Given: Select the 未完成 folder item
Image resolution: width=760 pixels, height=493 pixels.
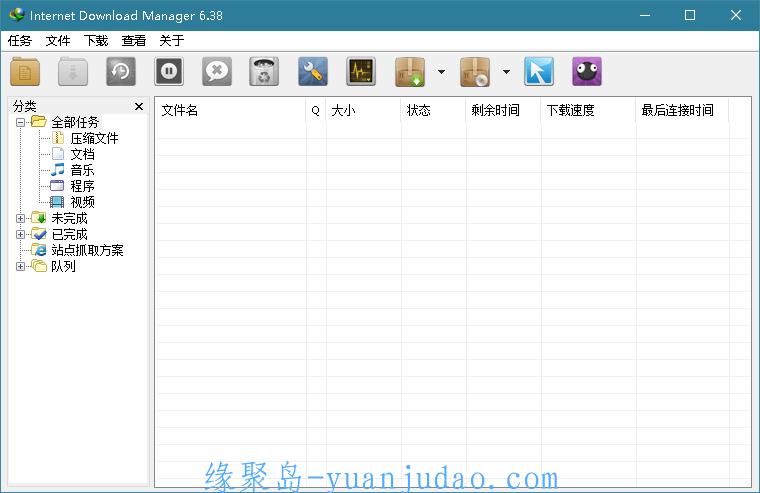Looking at the screenshot, I should [69, 218].
